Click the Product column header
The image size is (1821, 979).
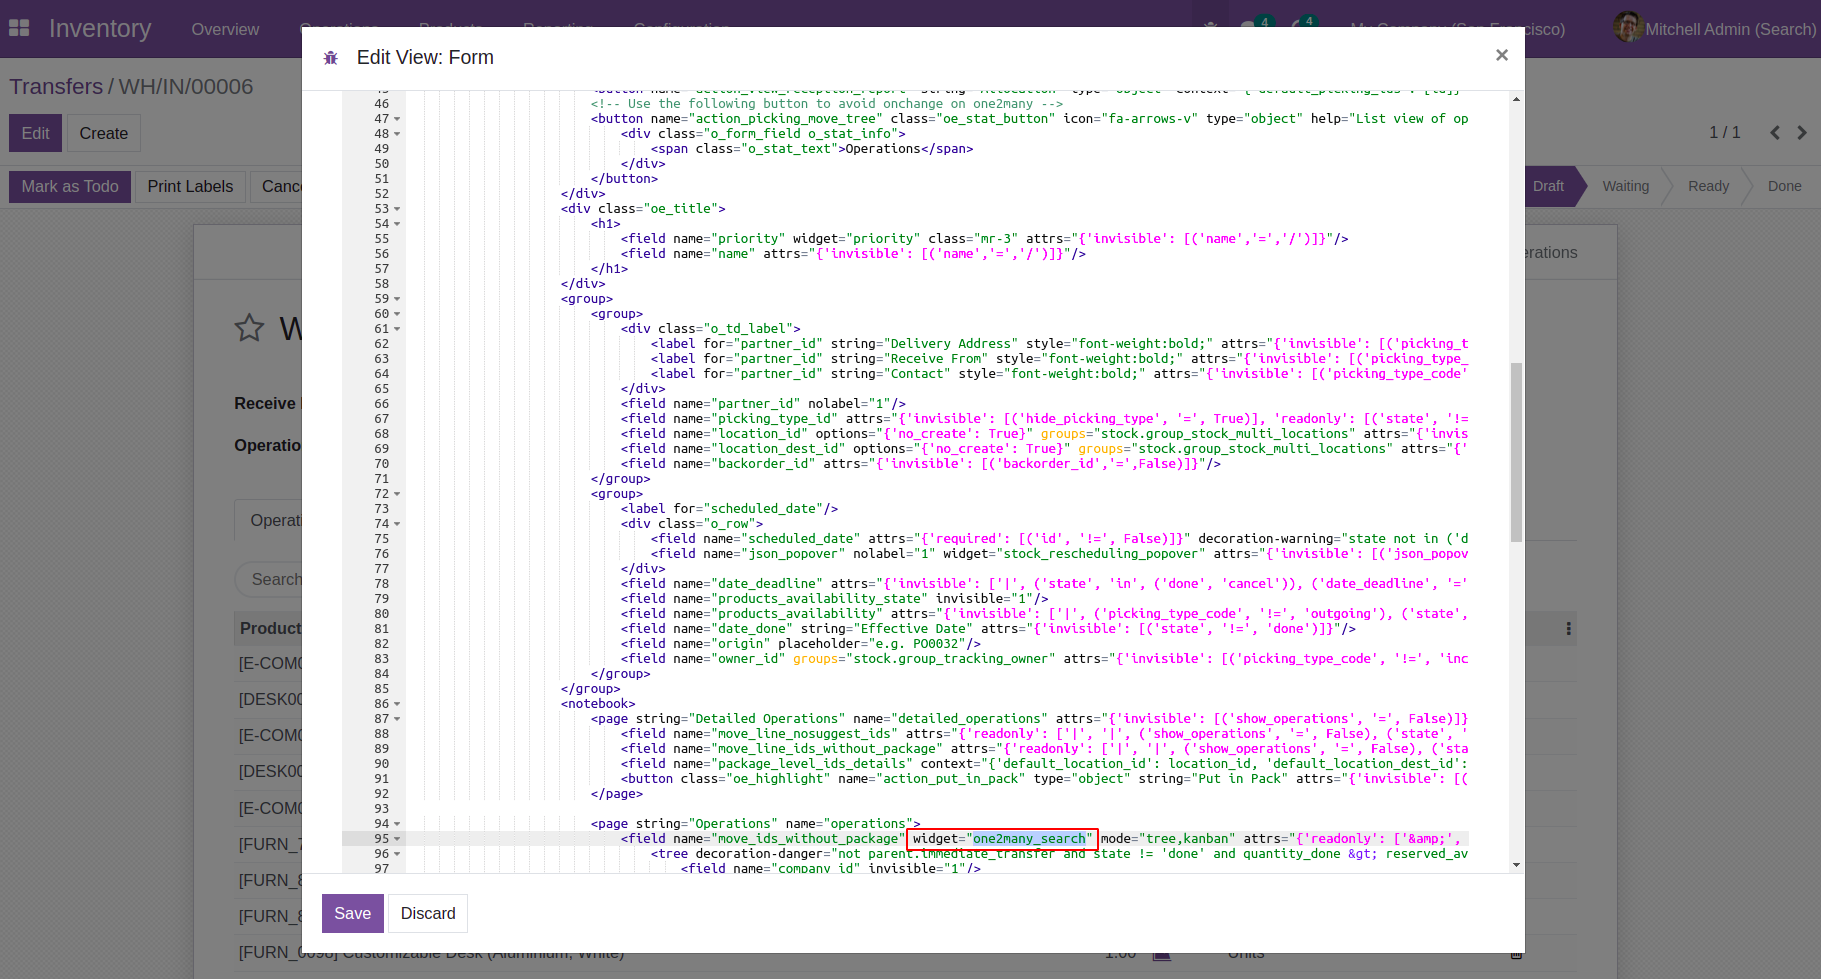269,629
